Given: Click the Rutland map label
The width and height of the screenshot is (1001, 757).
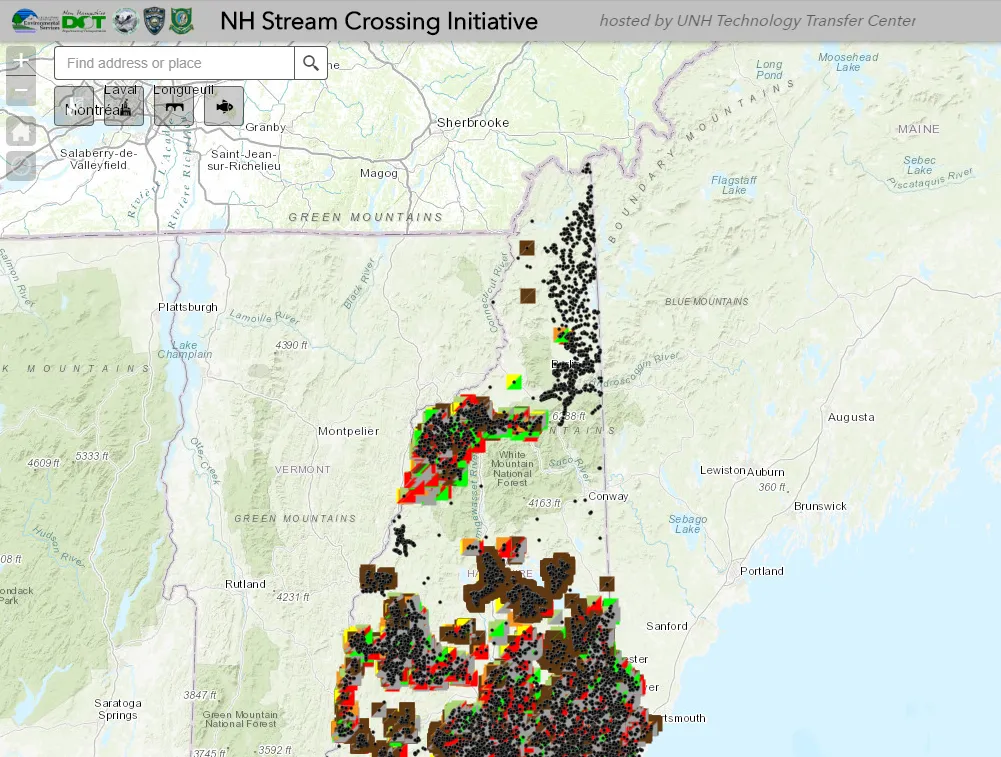Looking at the screenshot, I should click(245, 584).
